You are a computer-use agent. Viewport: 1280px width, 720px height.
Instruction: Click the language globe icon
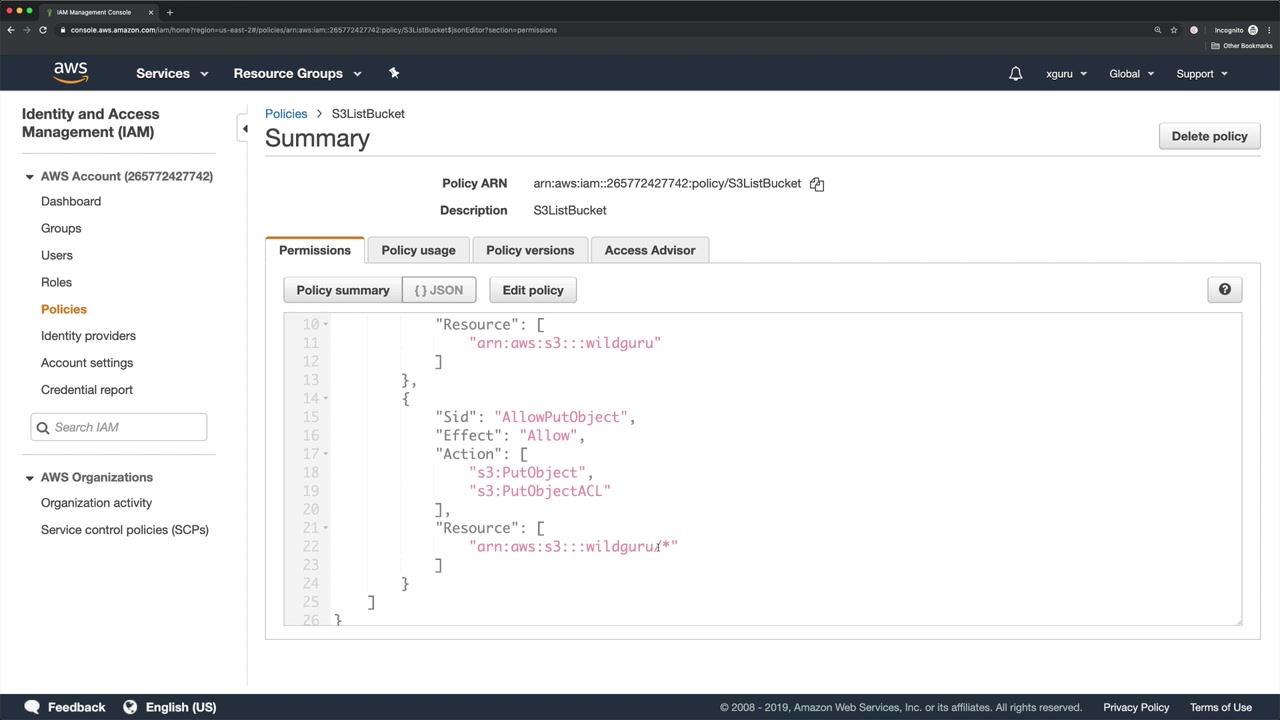(x=130, y=707)
